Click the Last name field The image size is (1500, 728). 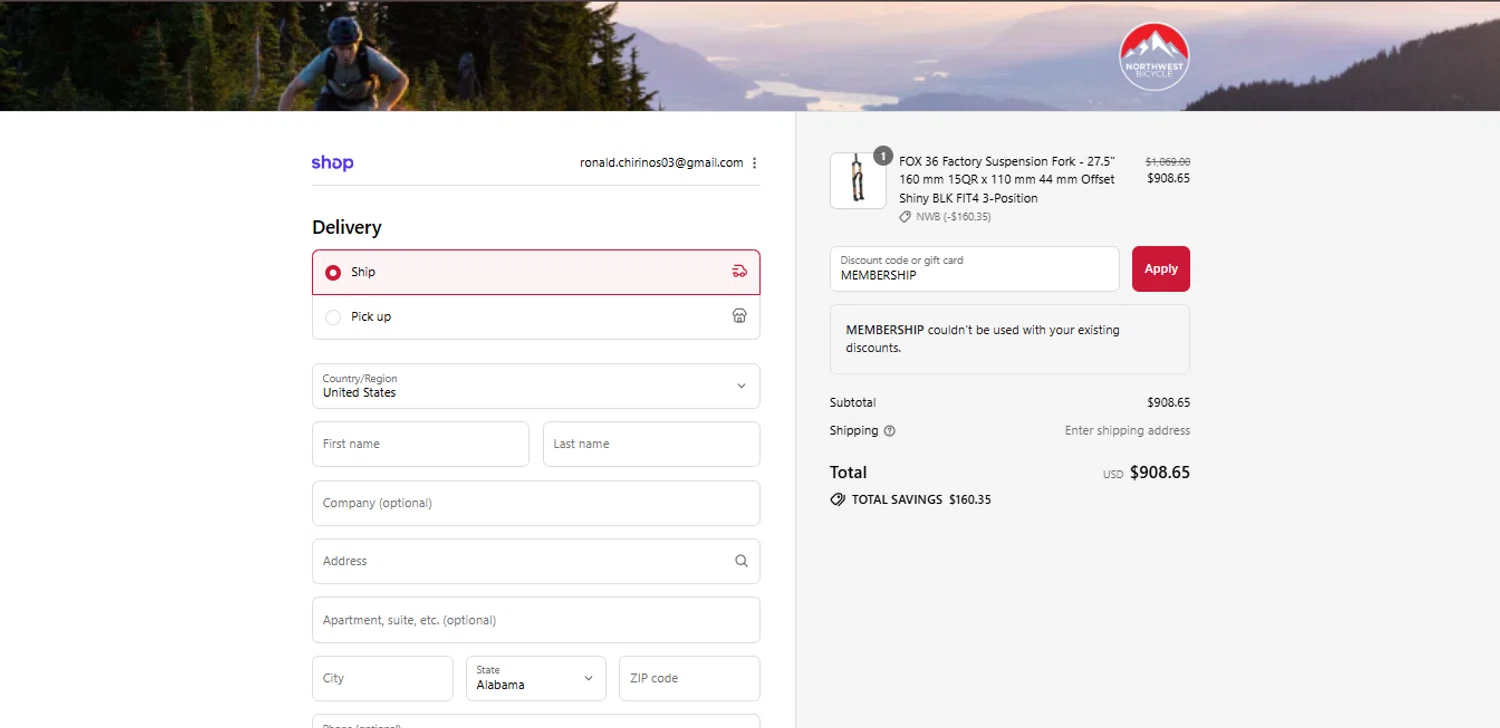pyautogui.click(x=651, y=444)
